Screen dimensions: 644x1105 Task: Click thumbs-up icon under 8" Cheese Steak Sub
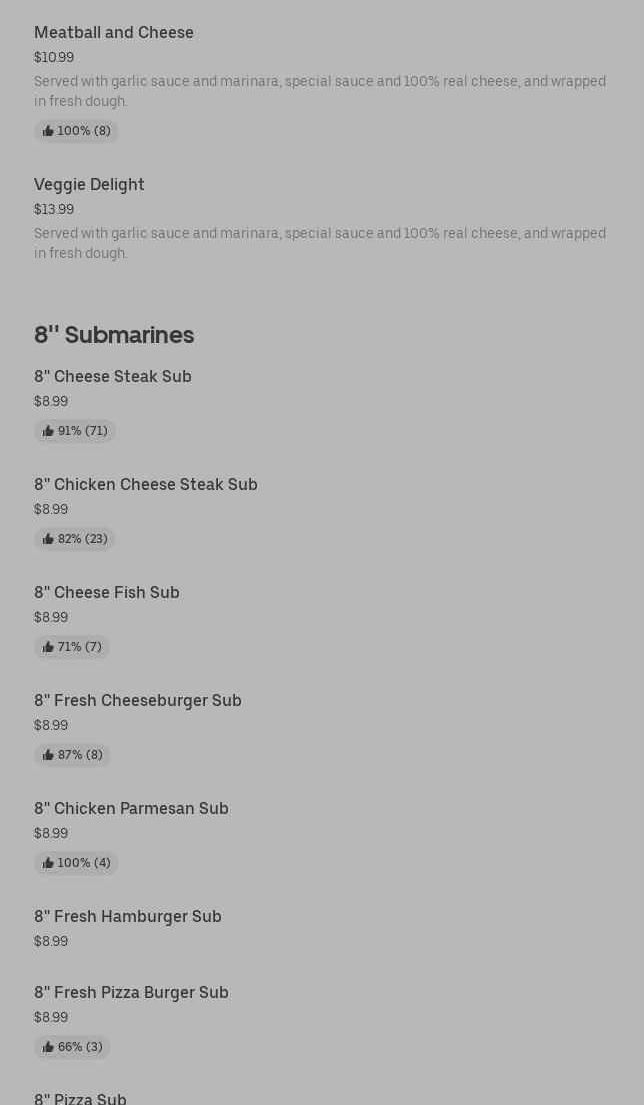tap(48, 431)
